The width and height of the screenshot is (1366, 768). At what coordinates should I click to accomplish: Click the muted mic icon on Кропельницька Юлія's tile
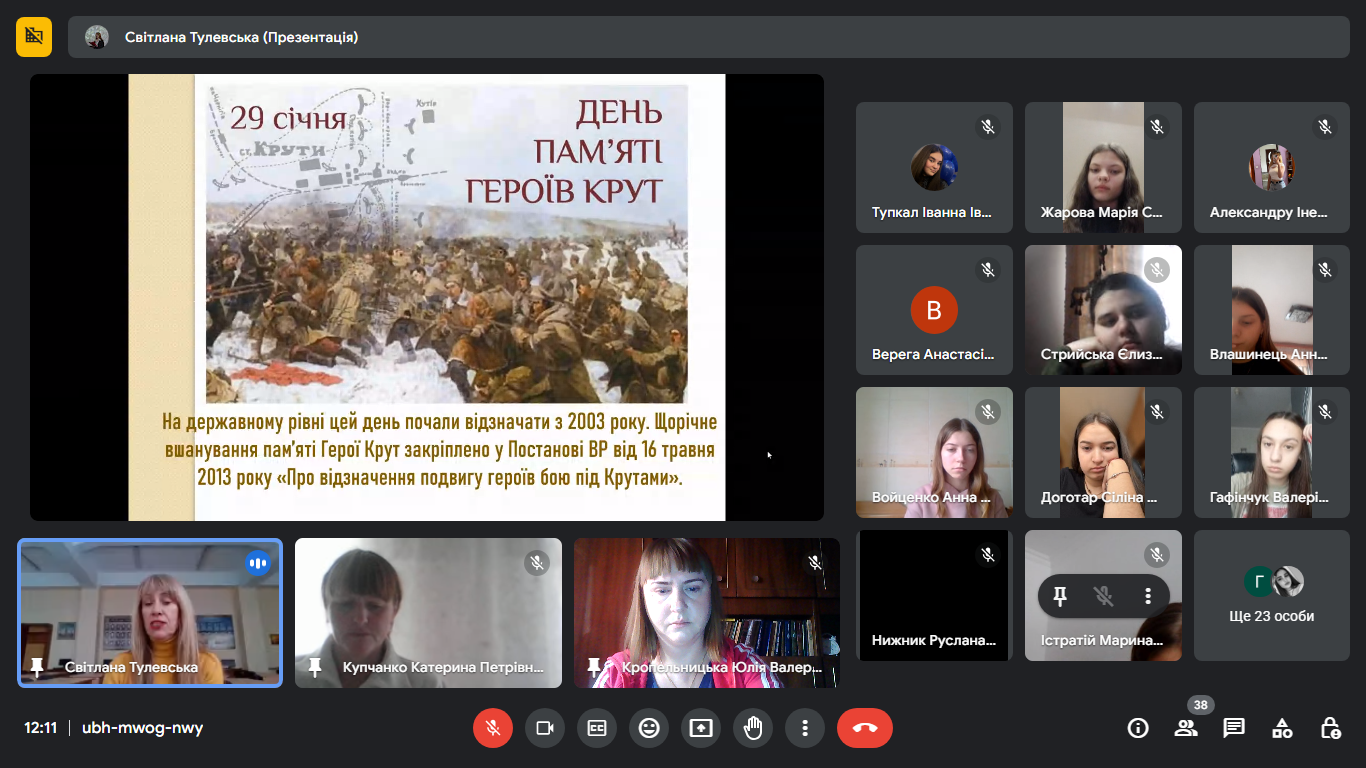[815, 563]
